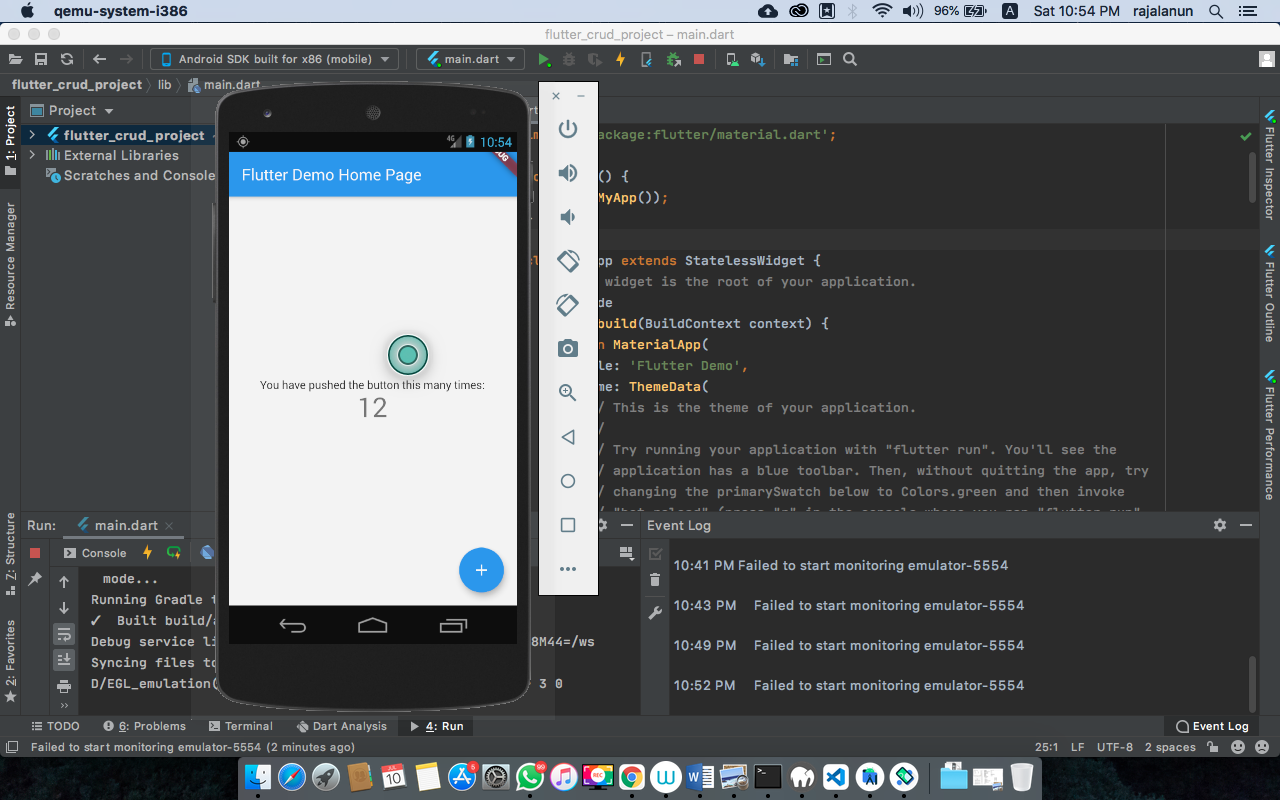Open Event Log settings wrench icon
The width and height of the screenshot is (1280, 800).
pos(655,612)
